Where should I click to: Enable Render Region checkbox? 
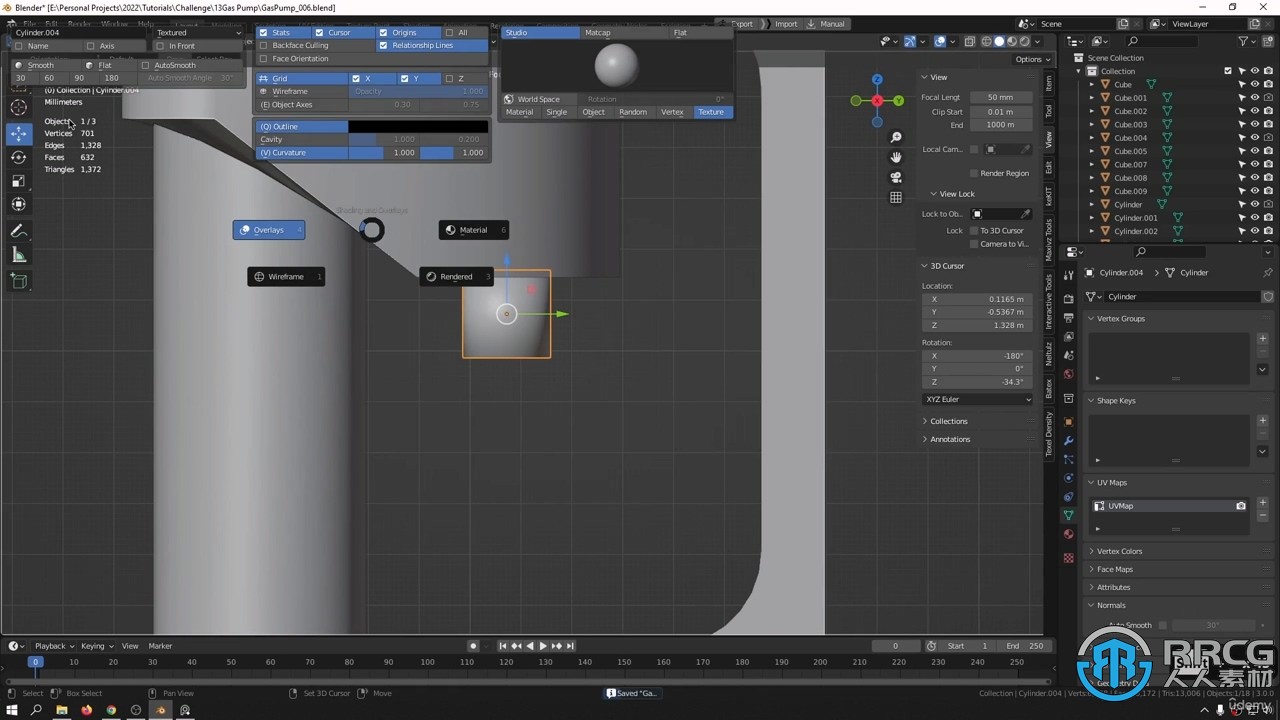pyautogui.click(x=974, y=173)
